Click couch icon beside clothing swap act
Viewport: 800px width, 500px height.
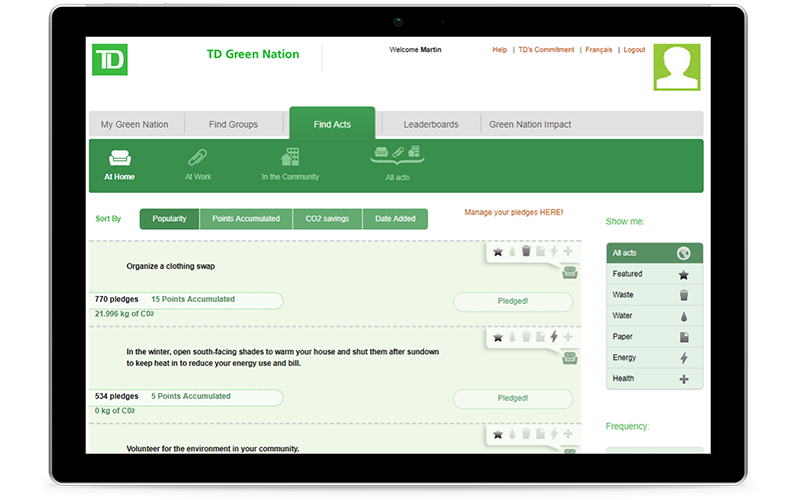pyautogui.click(x=570, y=273)
